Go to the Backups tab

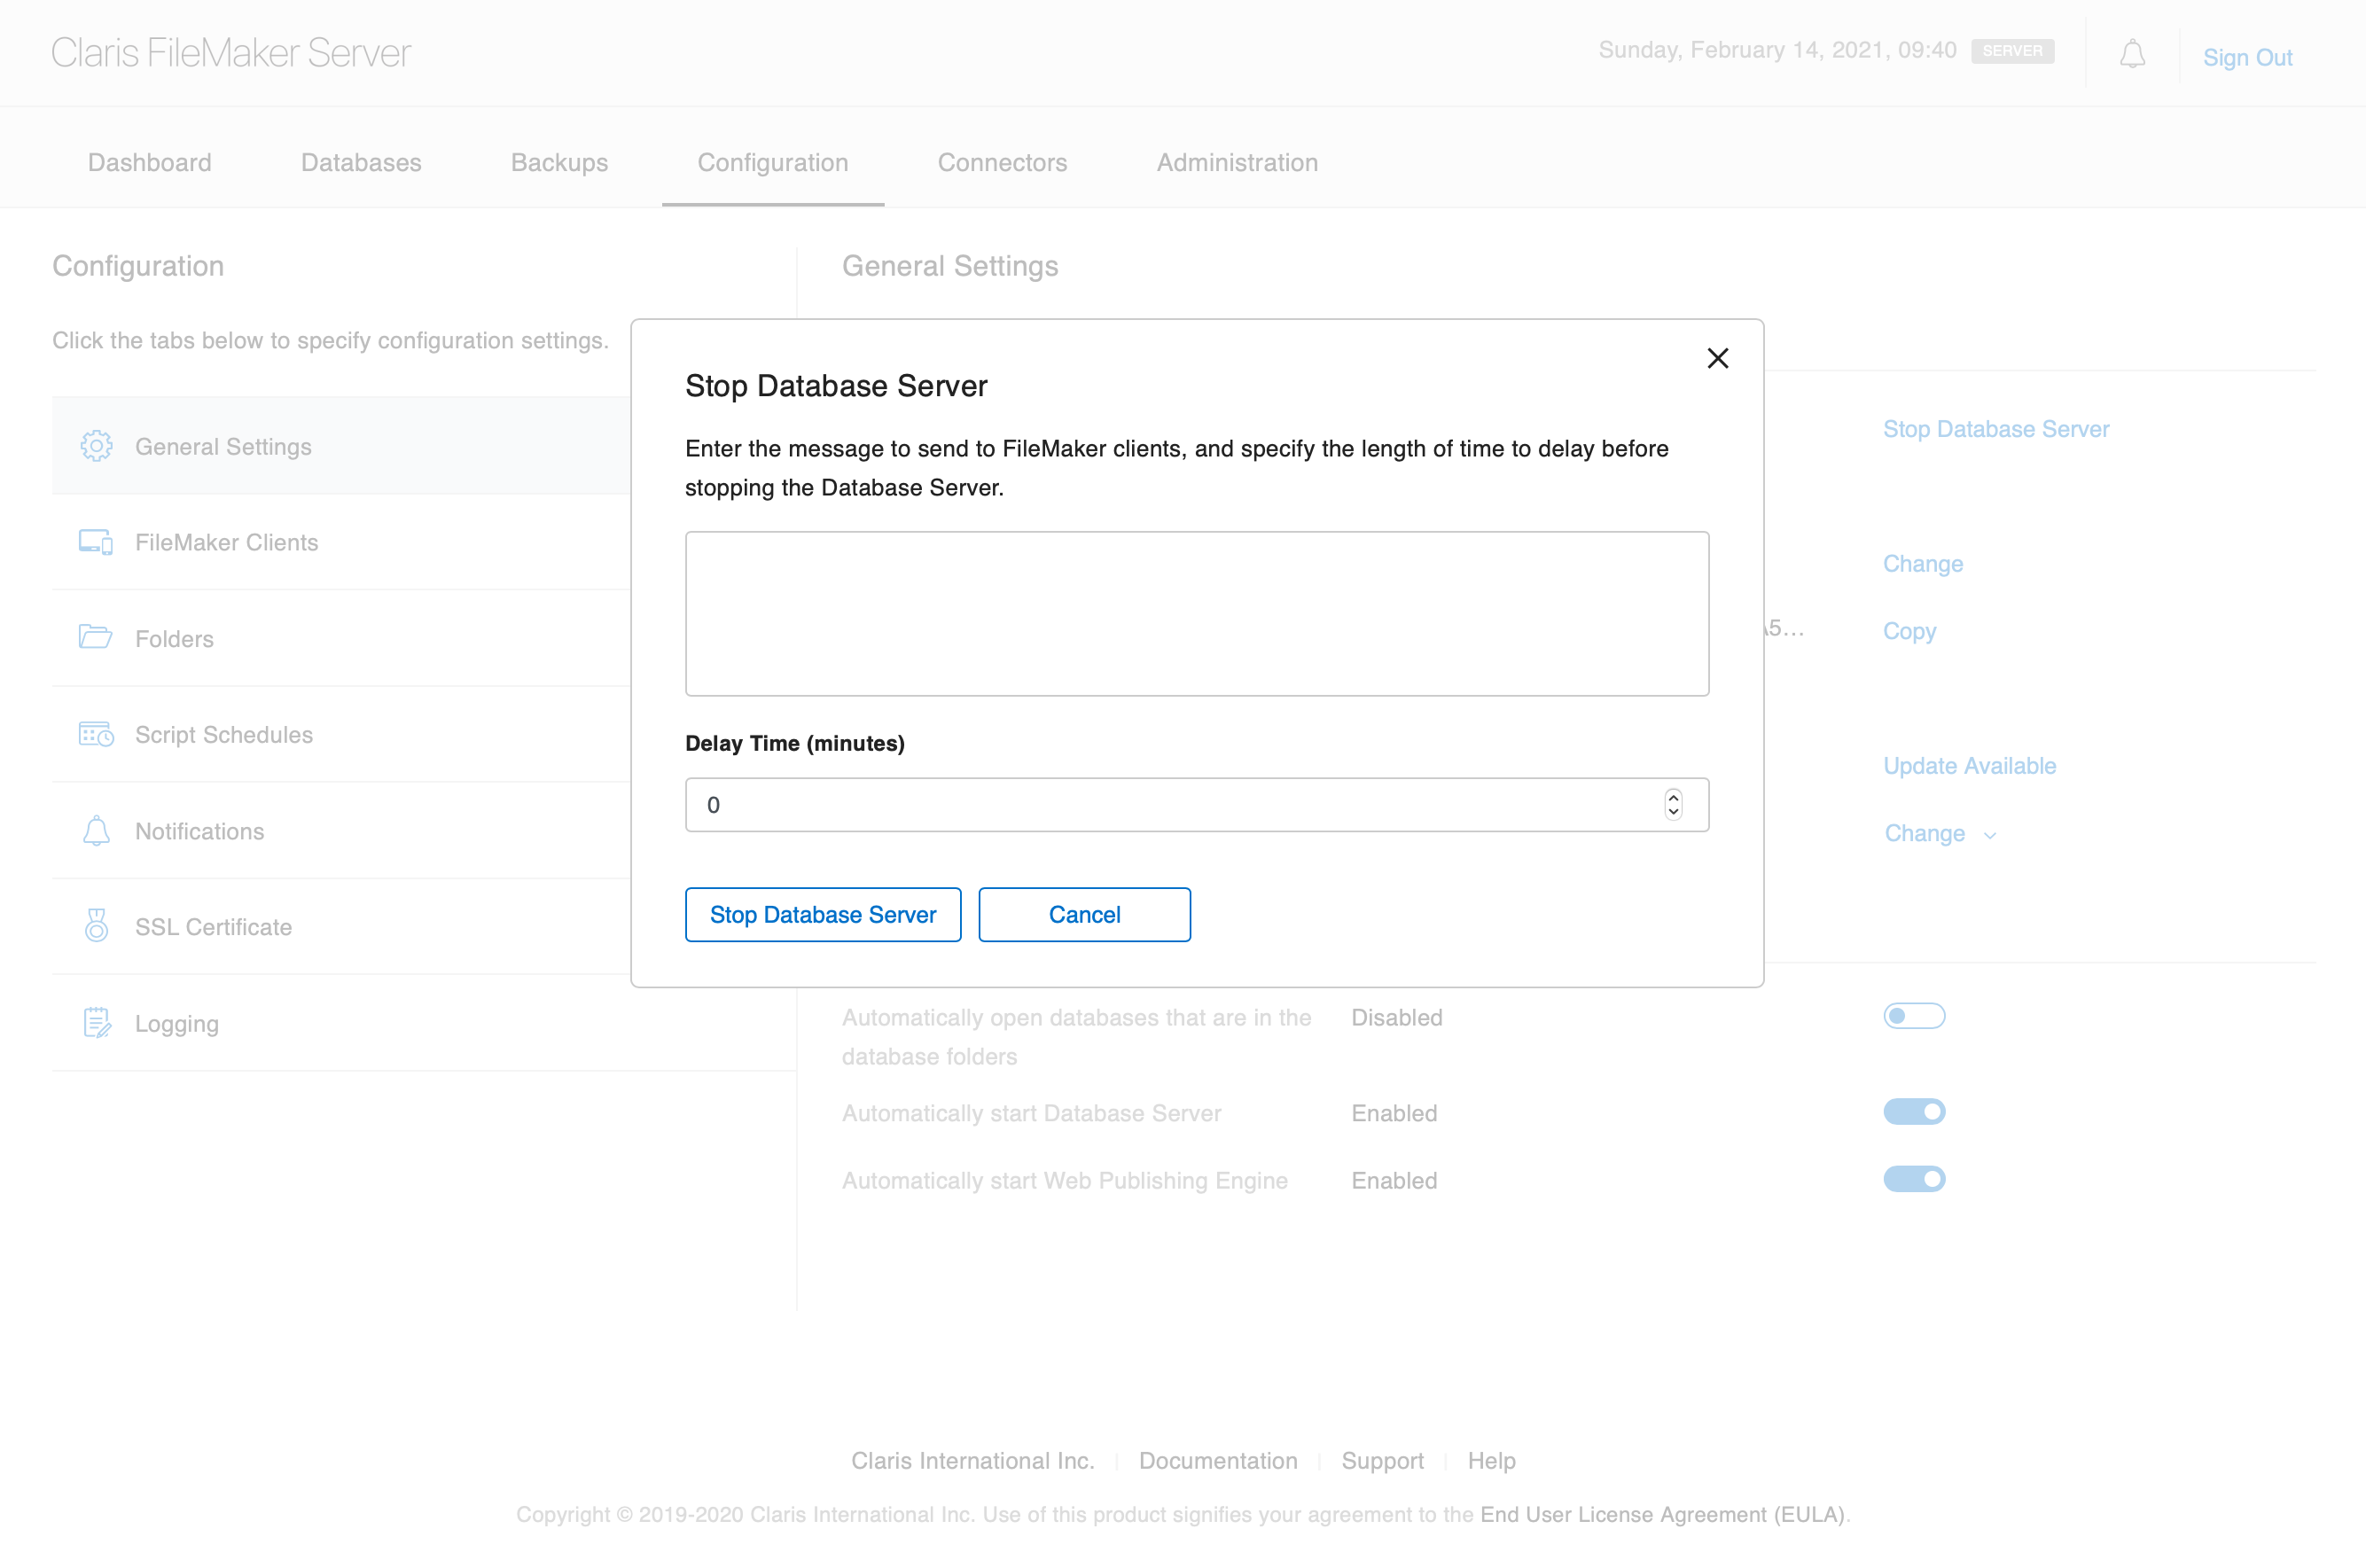point(559,162)
